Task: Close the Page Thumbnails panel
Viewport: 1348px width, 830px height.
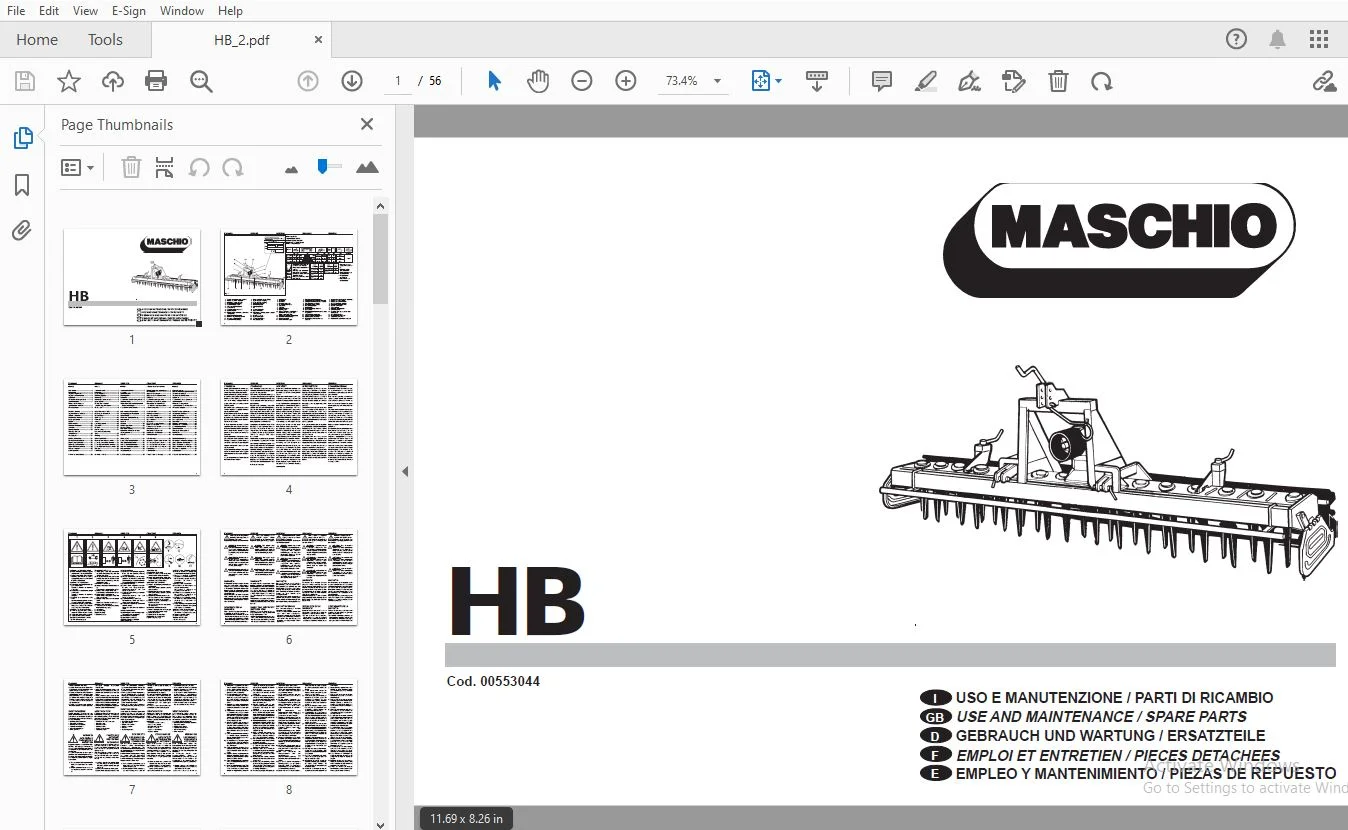Action: pos(367,124)
